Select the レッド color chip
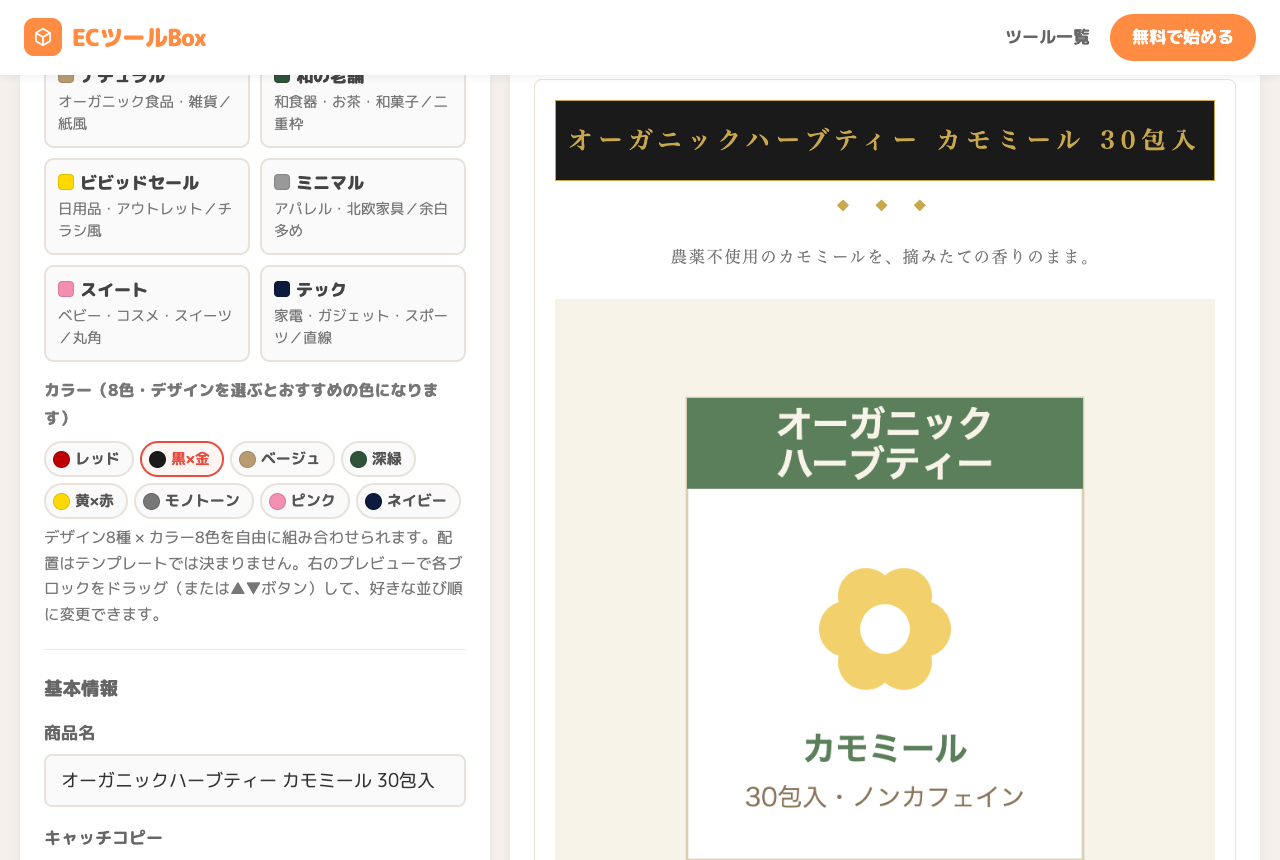The height and width of the screenshot is (860, 1280). (x=89, y=459)
